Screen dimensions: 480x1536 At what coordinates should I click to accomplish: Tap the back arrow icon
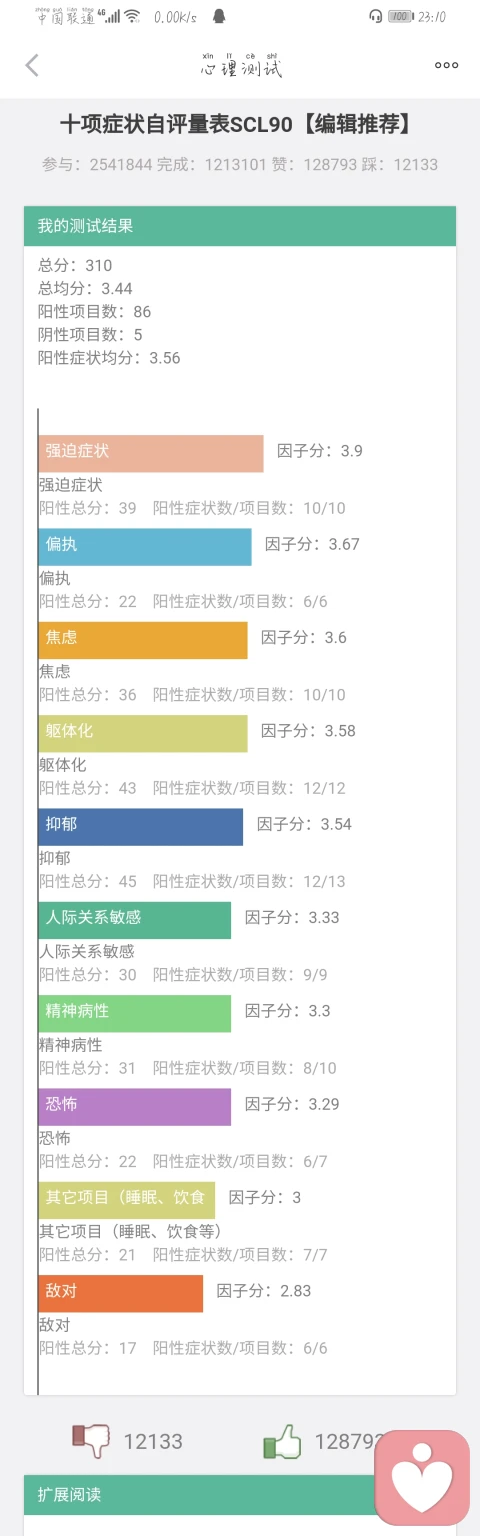pos(32,65)
